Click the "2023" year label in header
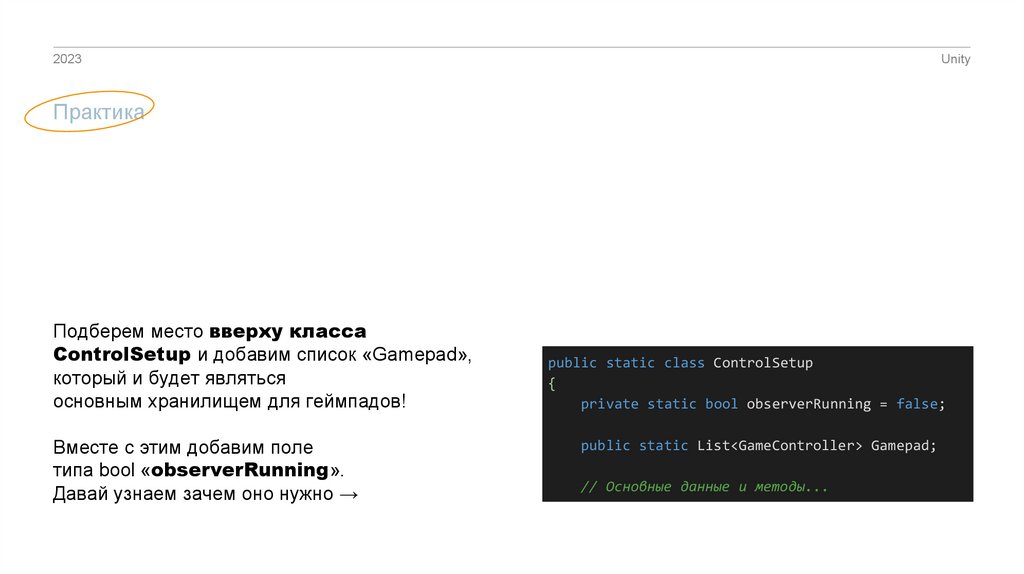The image size is (1024, 574). (x=67, y=60)
